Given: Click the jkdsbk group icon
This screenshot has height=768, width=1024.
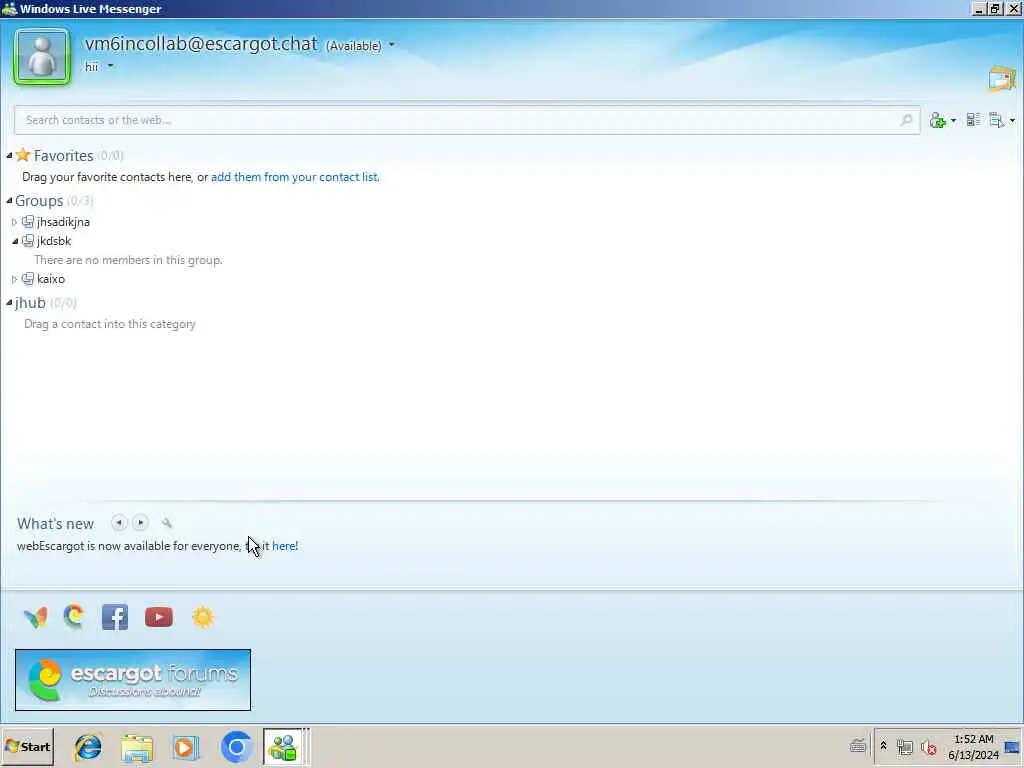Looking at the screenshot, I should pyautogui.click(x=28, y=241).
